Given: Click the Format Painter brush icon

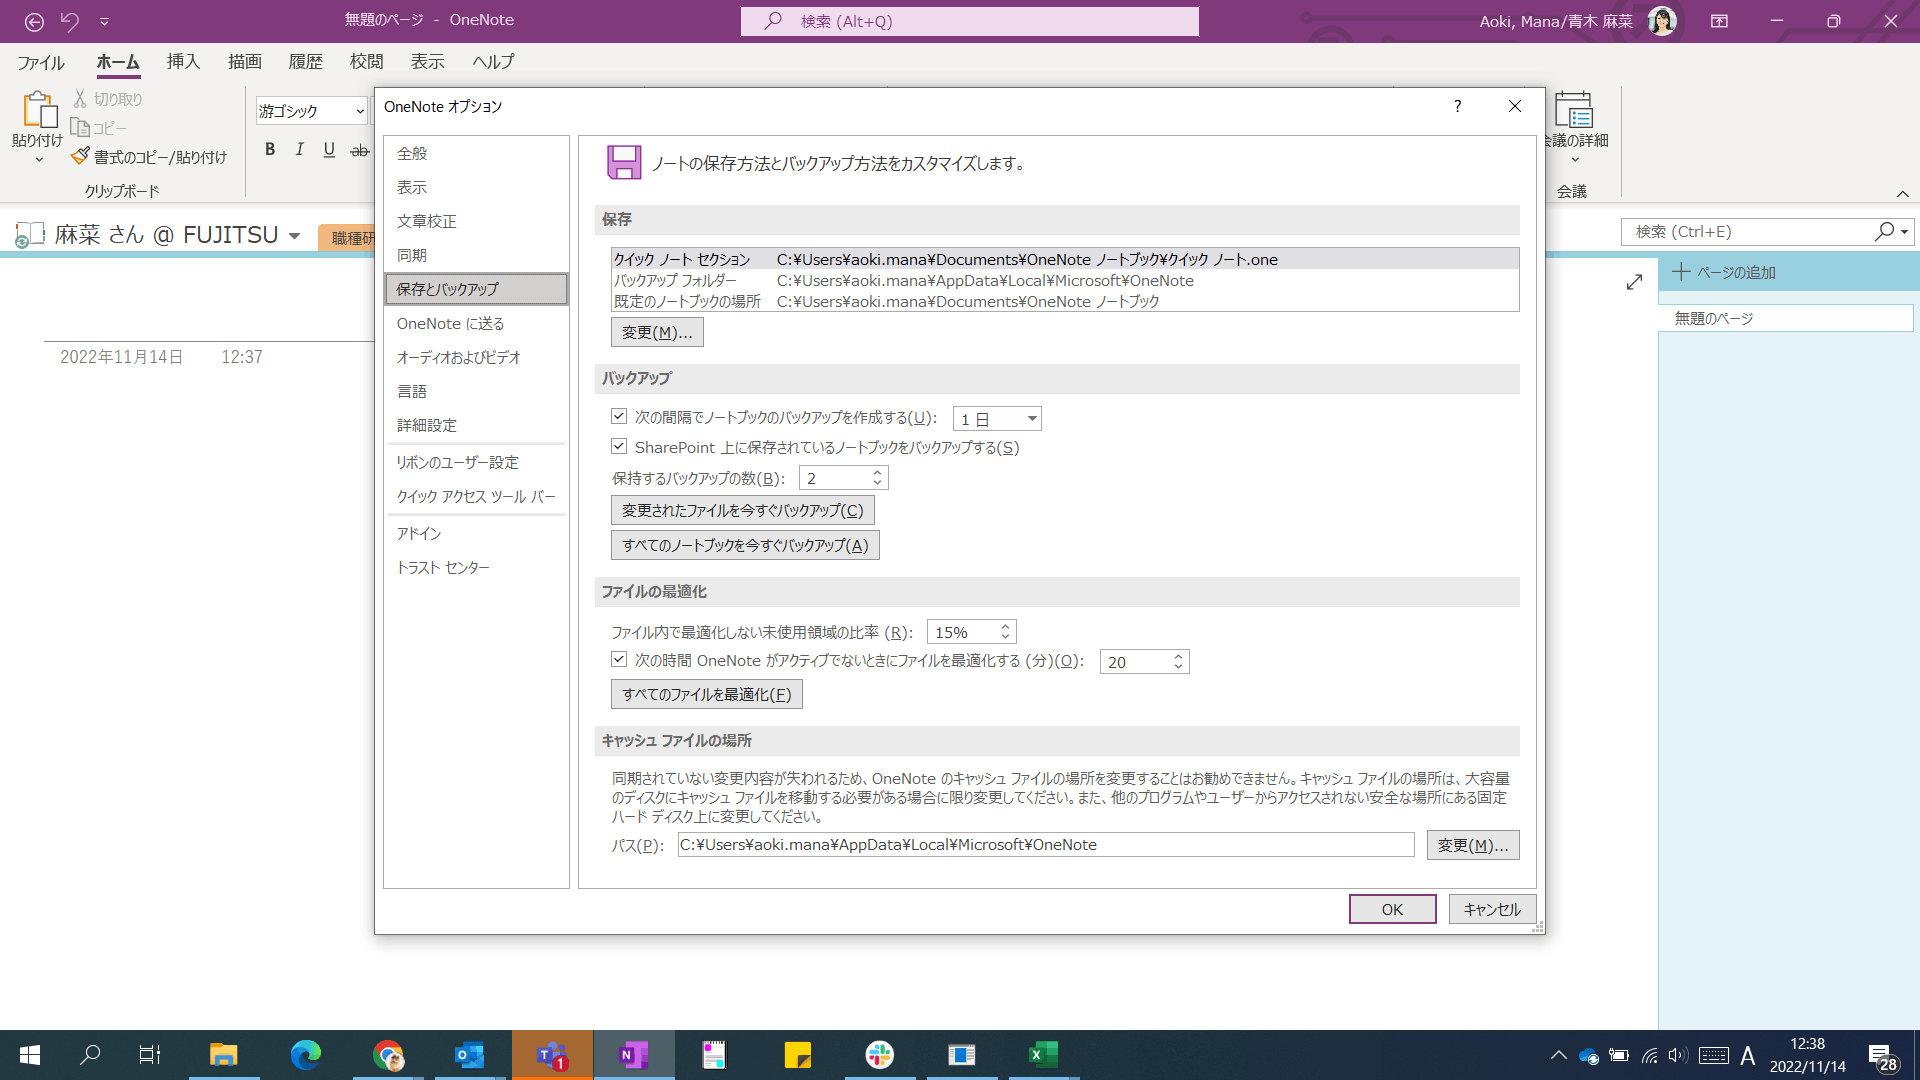Looking at the screenshot, I should click(x=80, y=156).
